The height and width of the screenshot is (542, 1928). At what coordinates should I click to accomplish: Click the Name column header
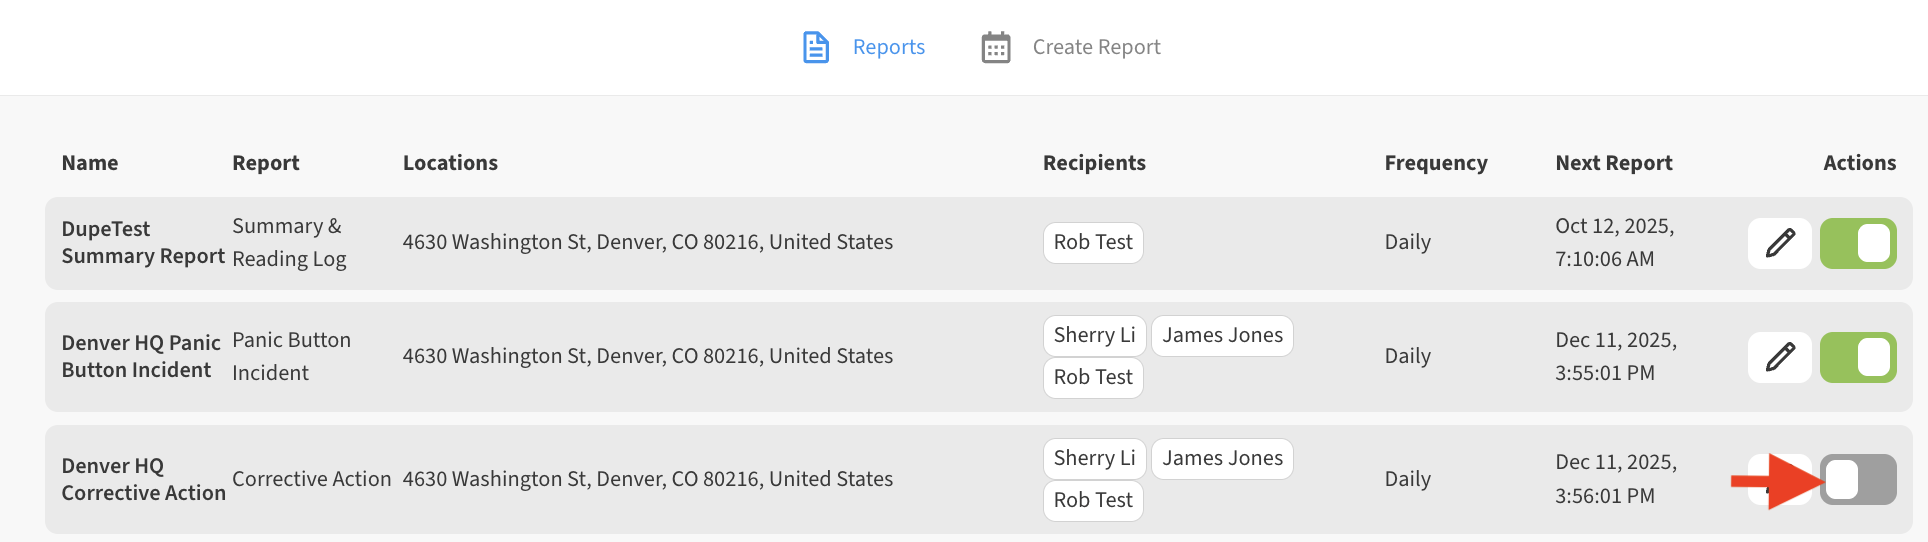[x=90, y=163]
